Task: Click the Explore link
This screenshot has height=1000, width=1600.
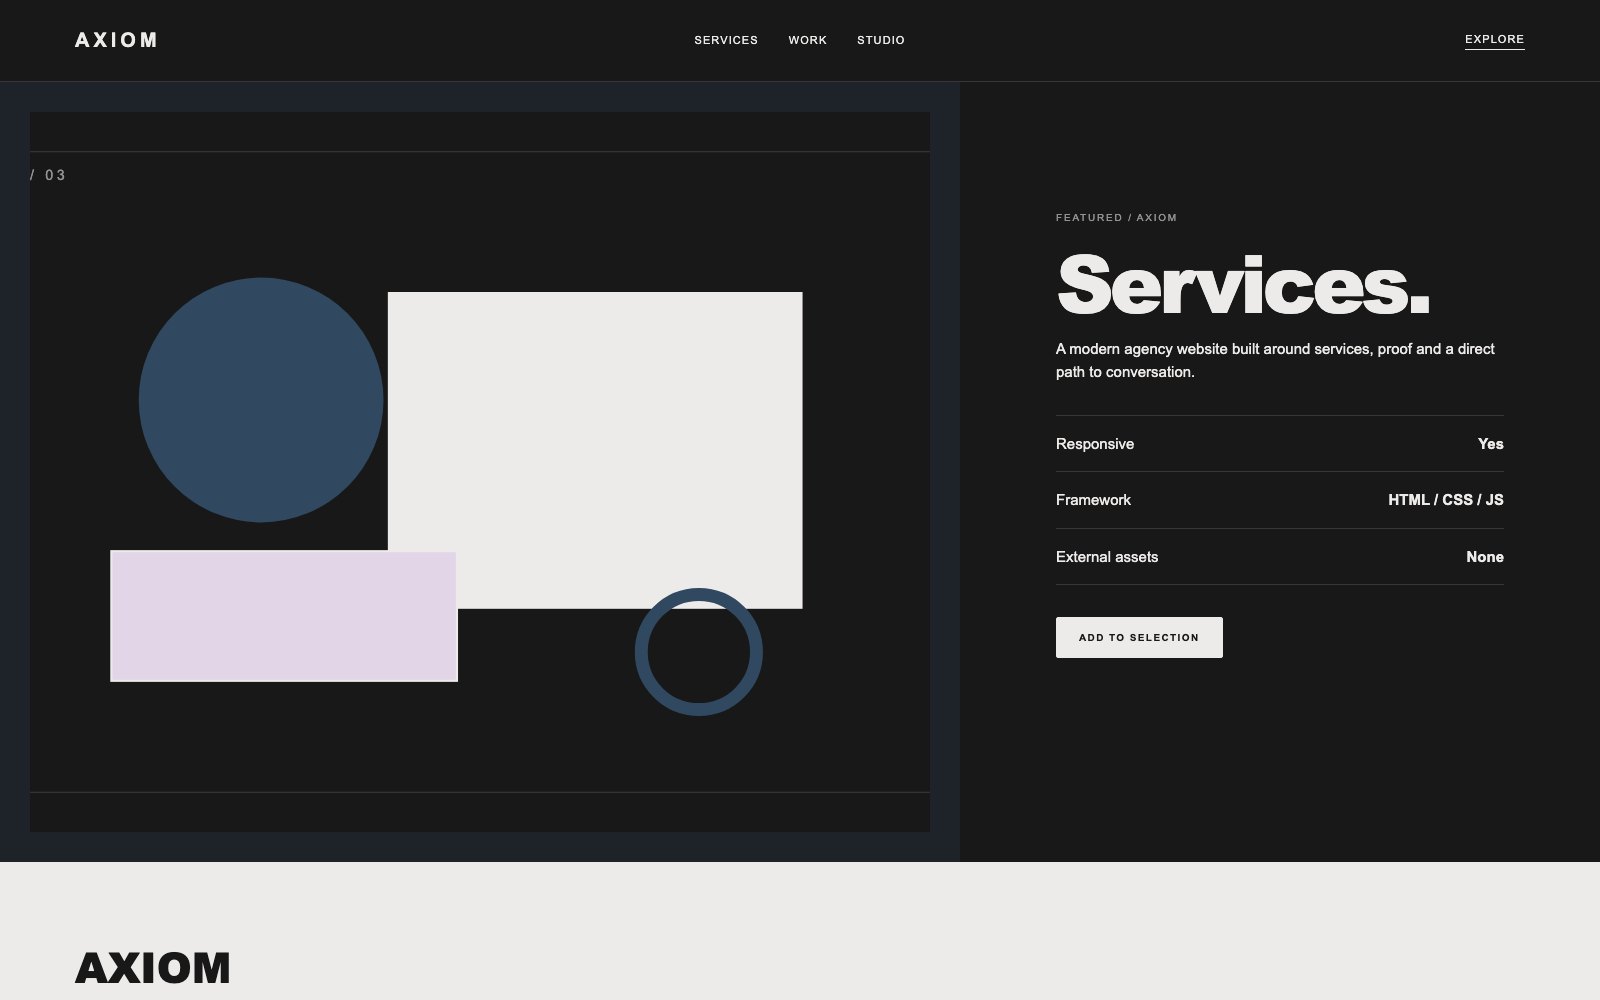Action: pos(1494,40)
